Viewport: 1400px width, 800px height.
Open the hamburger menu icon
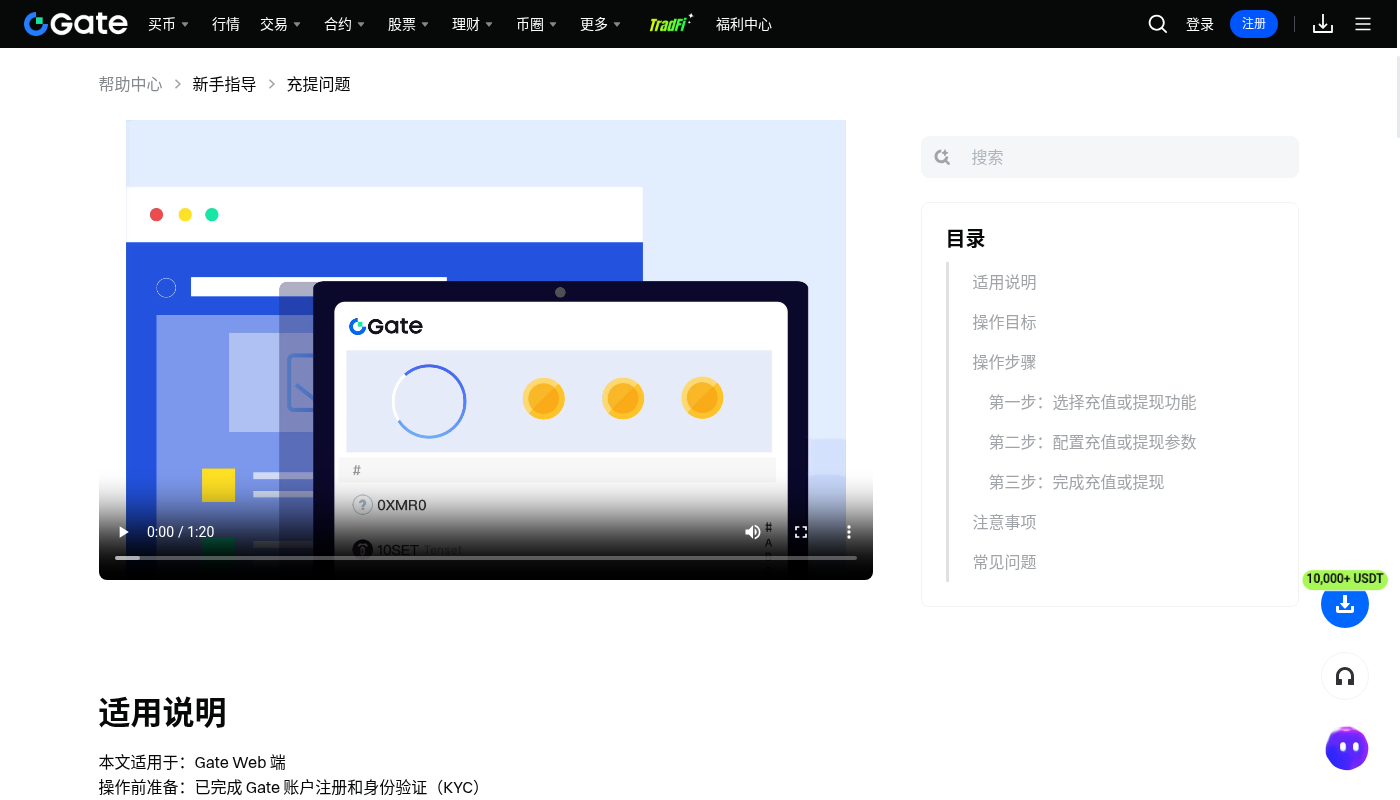tap(1363, 24)
